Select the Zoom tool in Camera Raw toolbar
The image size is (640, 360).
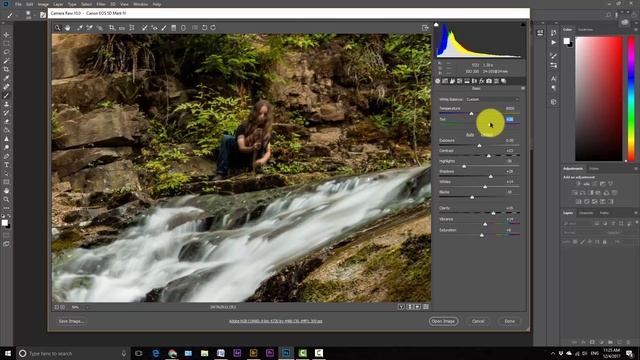(58, 28)
